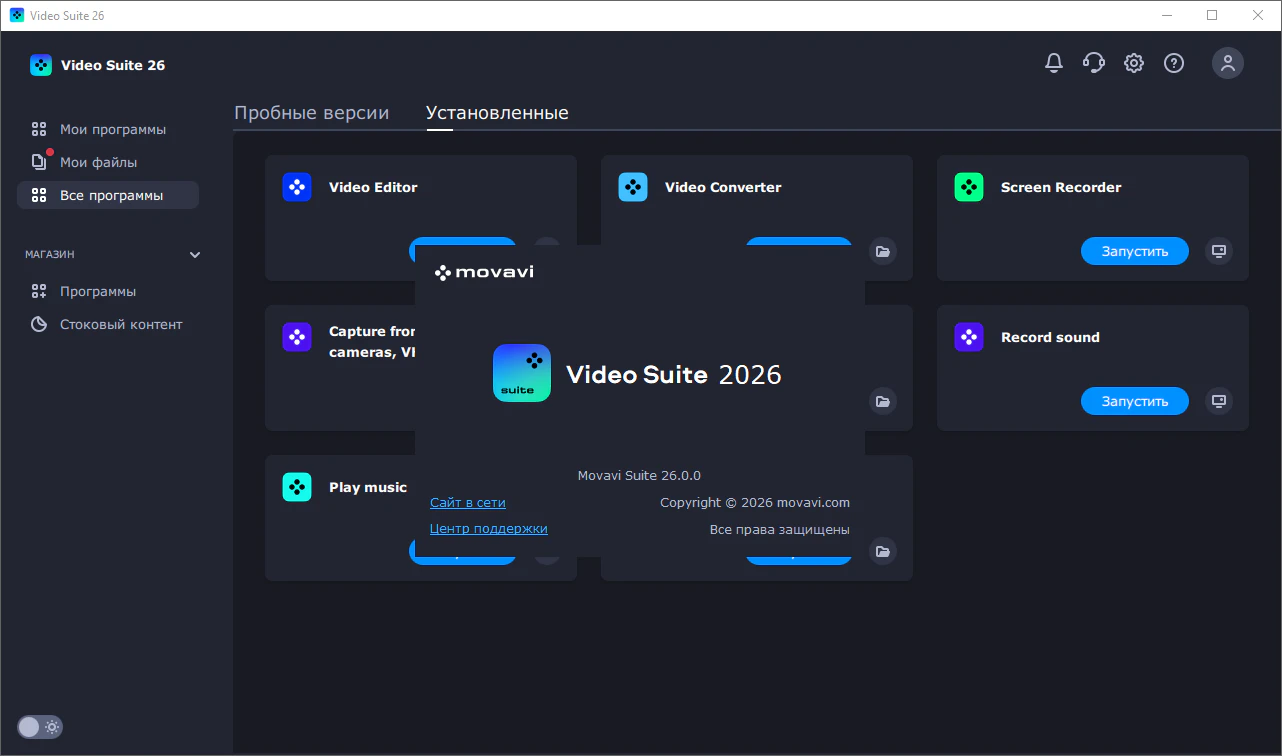
Task: Click the 'Video Converter' card title
Action: coord(723,187)
